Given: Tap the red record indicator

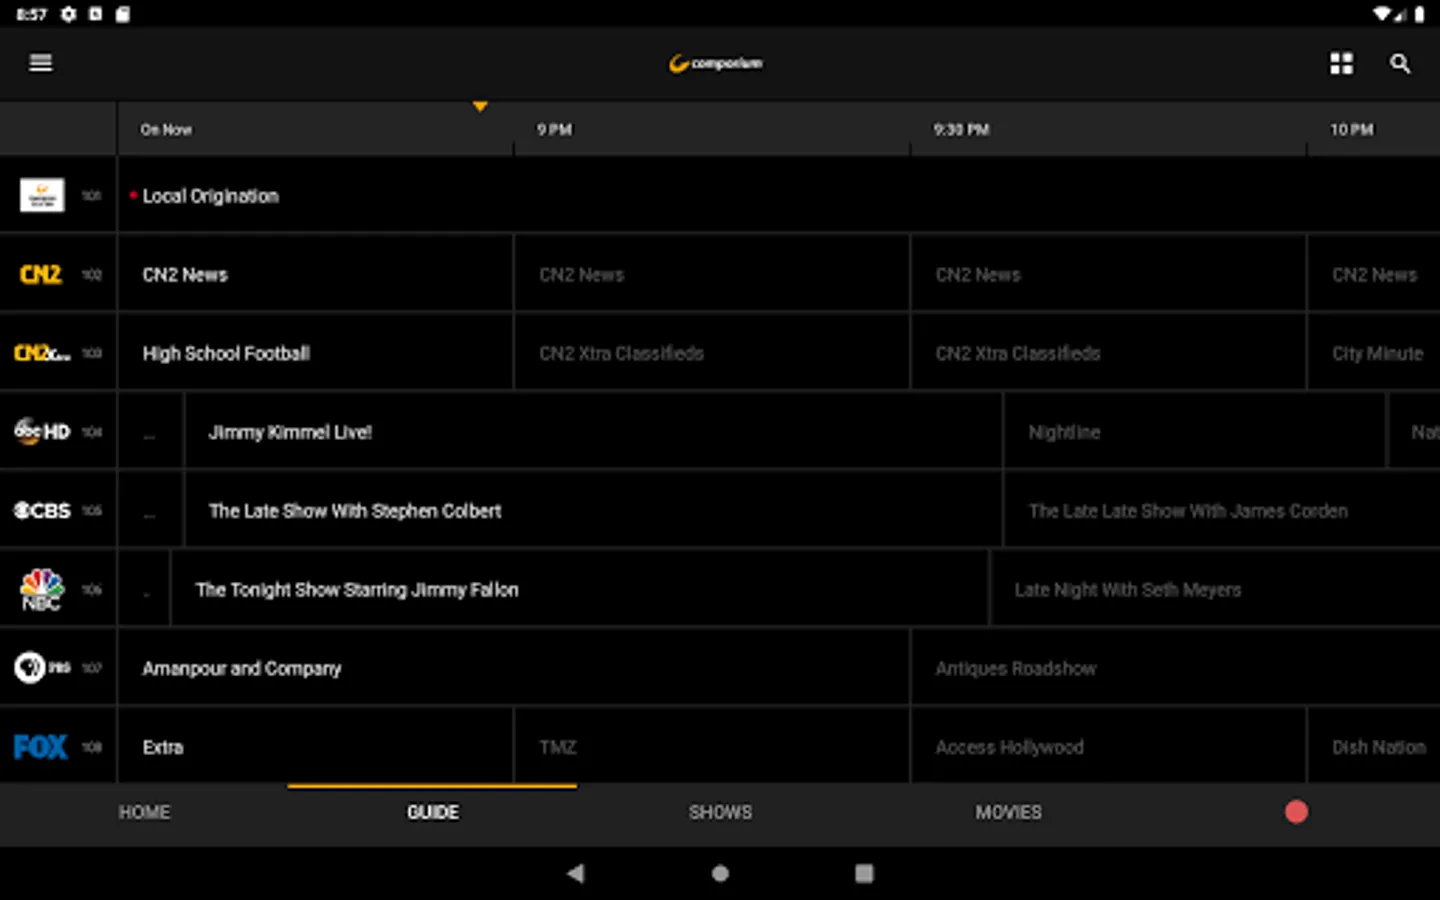Looking at the screenshot, I should point(1296,812).
